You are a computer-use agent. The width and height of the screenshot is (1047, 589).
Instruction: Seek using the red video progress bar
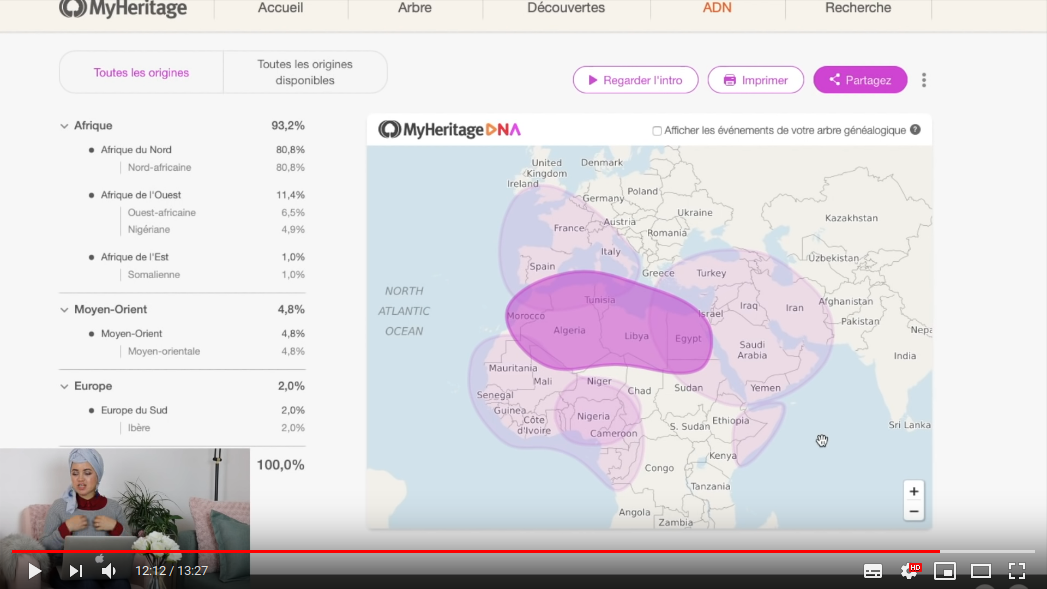(500, 551)
